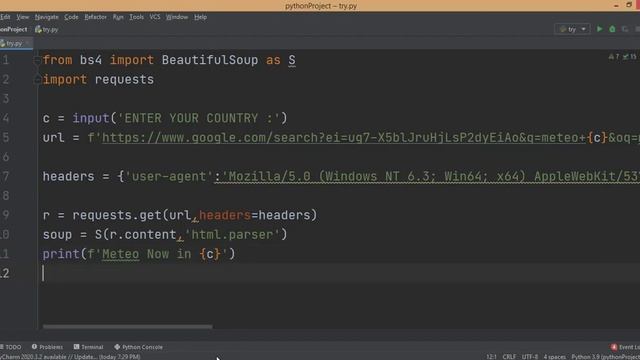Click 'r.content' on line 10
Image resolution: width=640 pixels, height=360 pixels.
143,235
